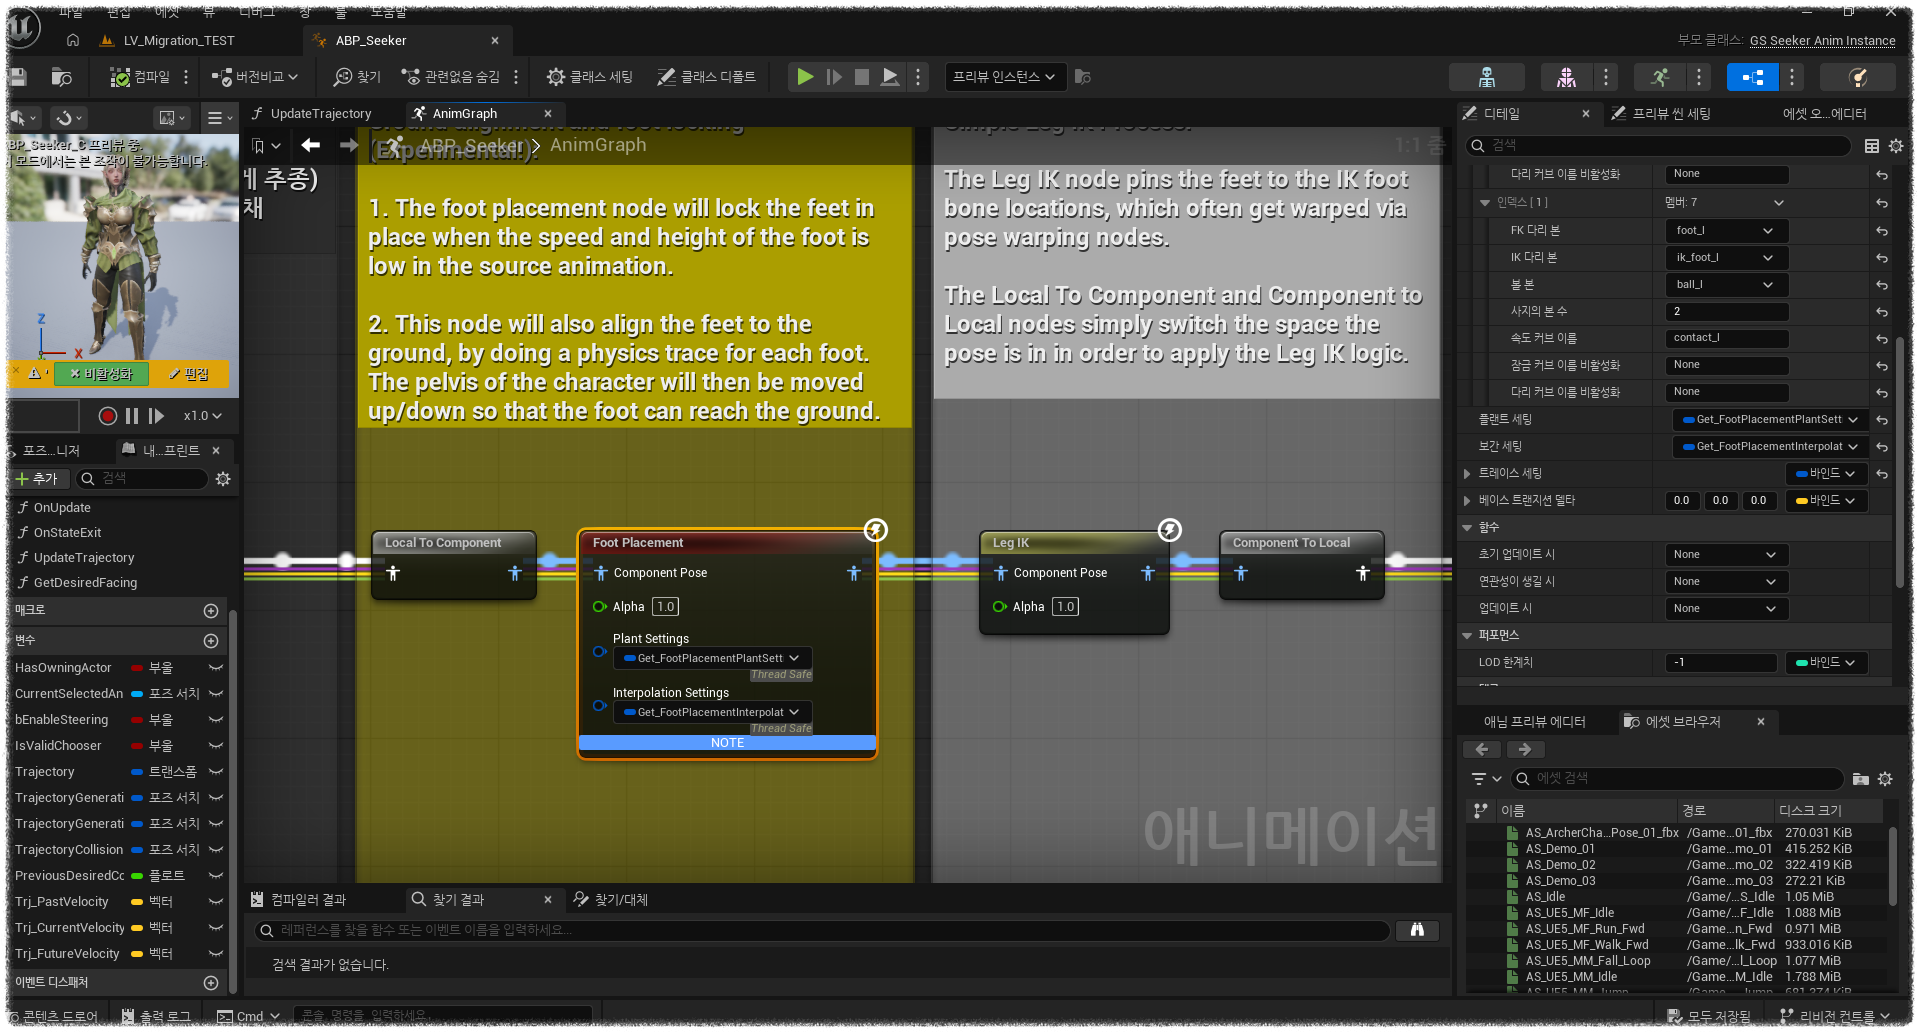Click 모두 저장됨 save all status
The width and height of the screenshot is (1920, 1032).
point(1709,1016)
